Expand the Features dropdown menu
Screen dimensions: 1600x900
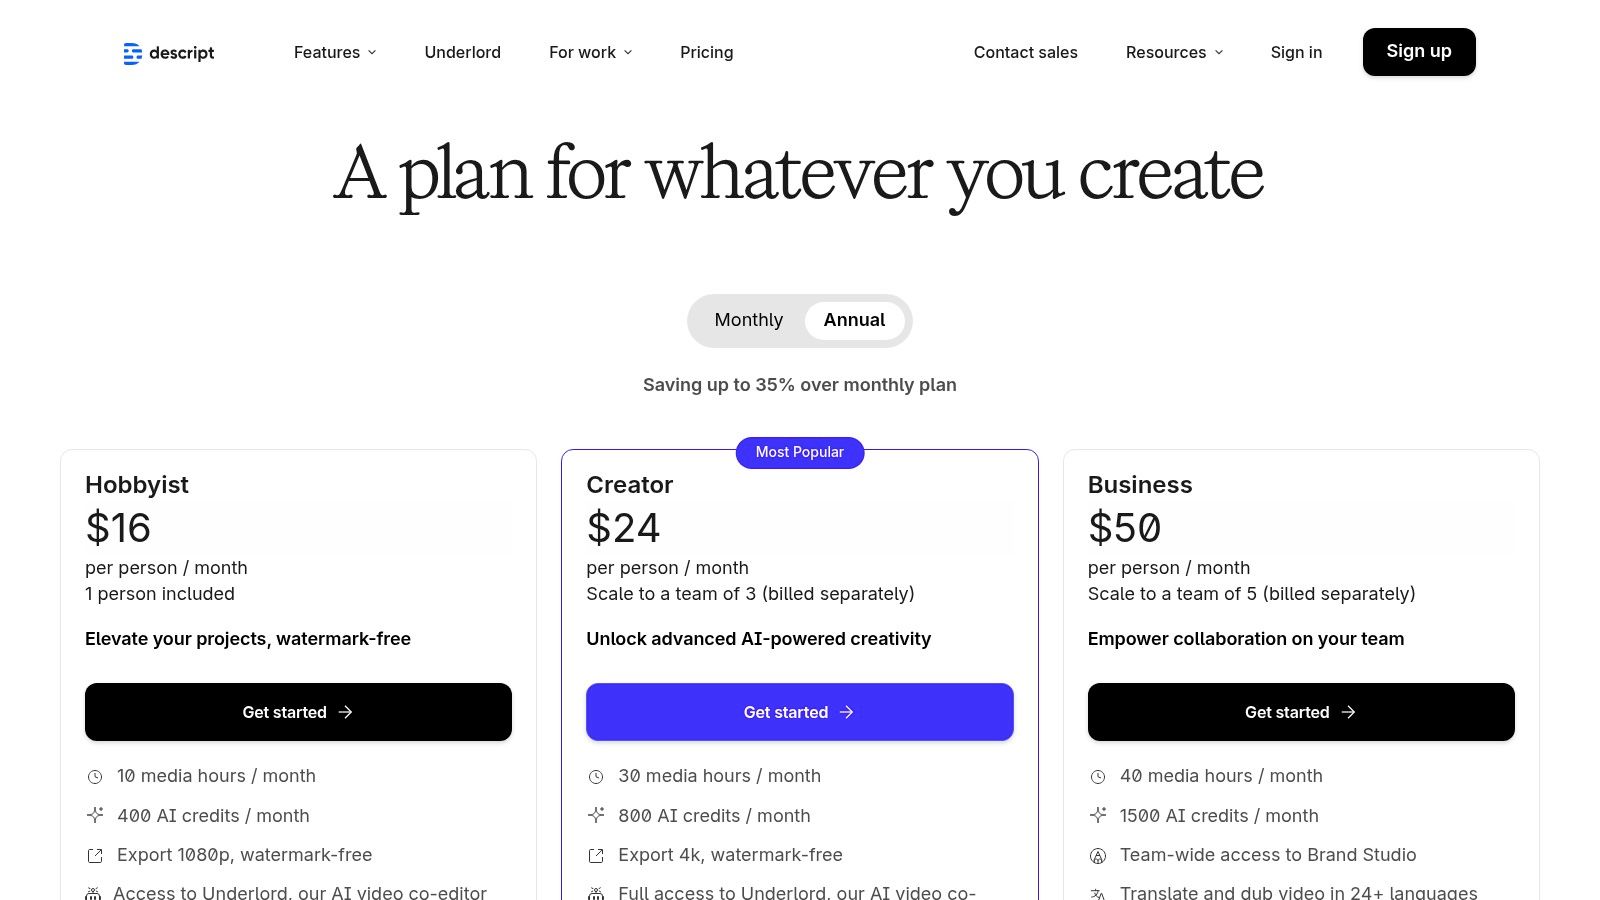point(335,52)
